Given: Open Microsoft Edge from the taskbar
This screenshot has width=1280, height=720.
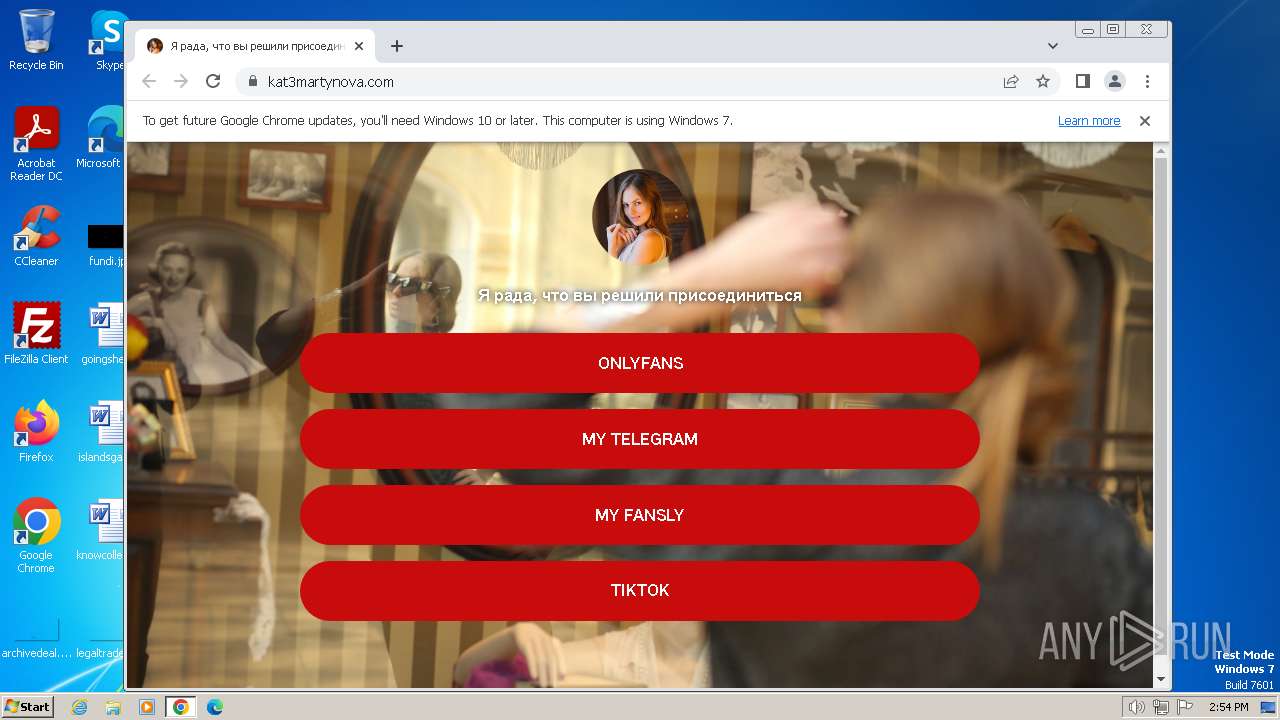Looking at the screenshot, I should point(215,707).
